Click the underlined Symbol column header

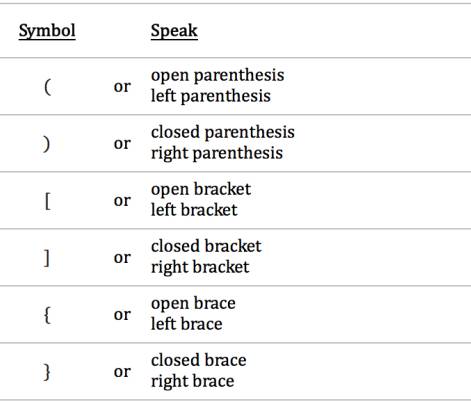point(47,31)
